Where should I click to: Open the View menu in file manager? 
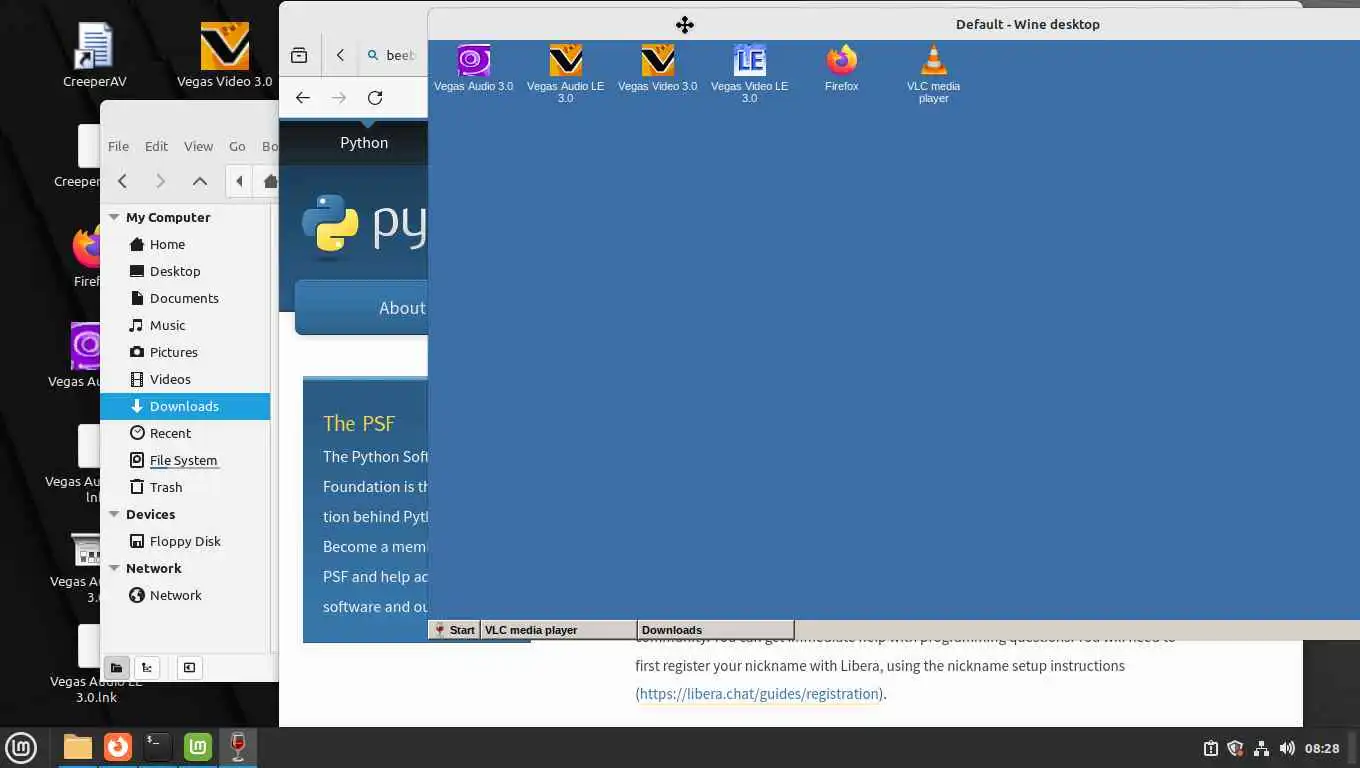(x=198, y=146)
